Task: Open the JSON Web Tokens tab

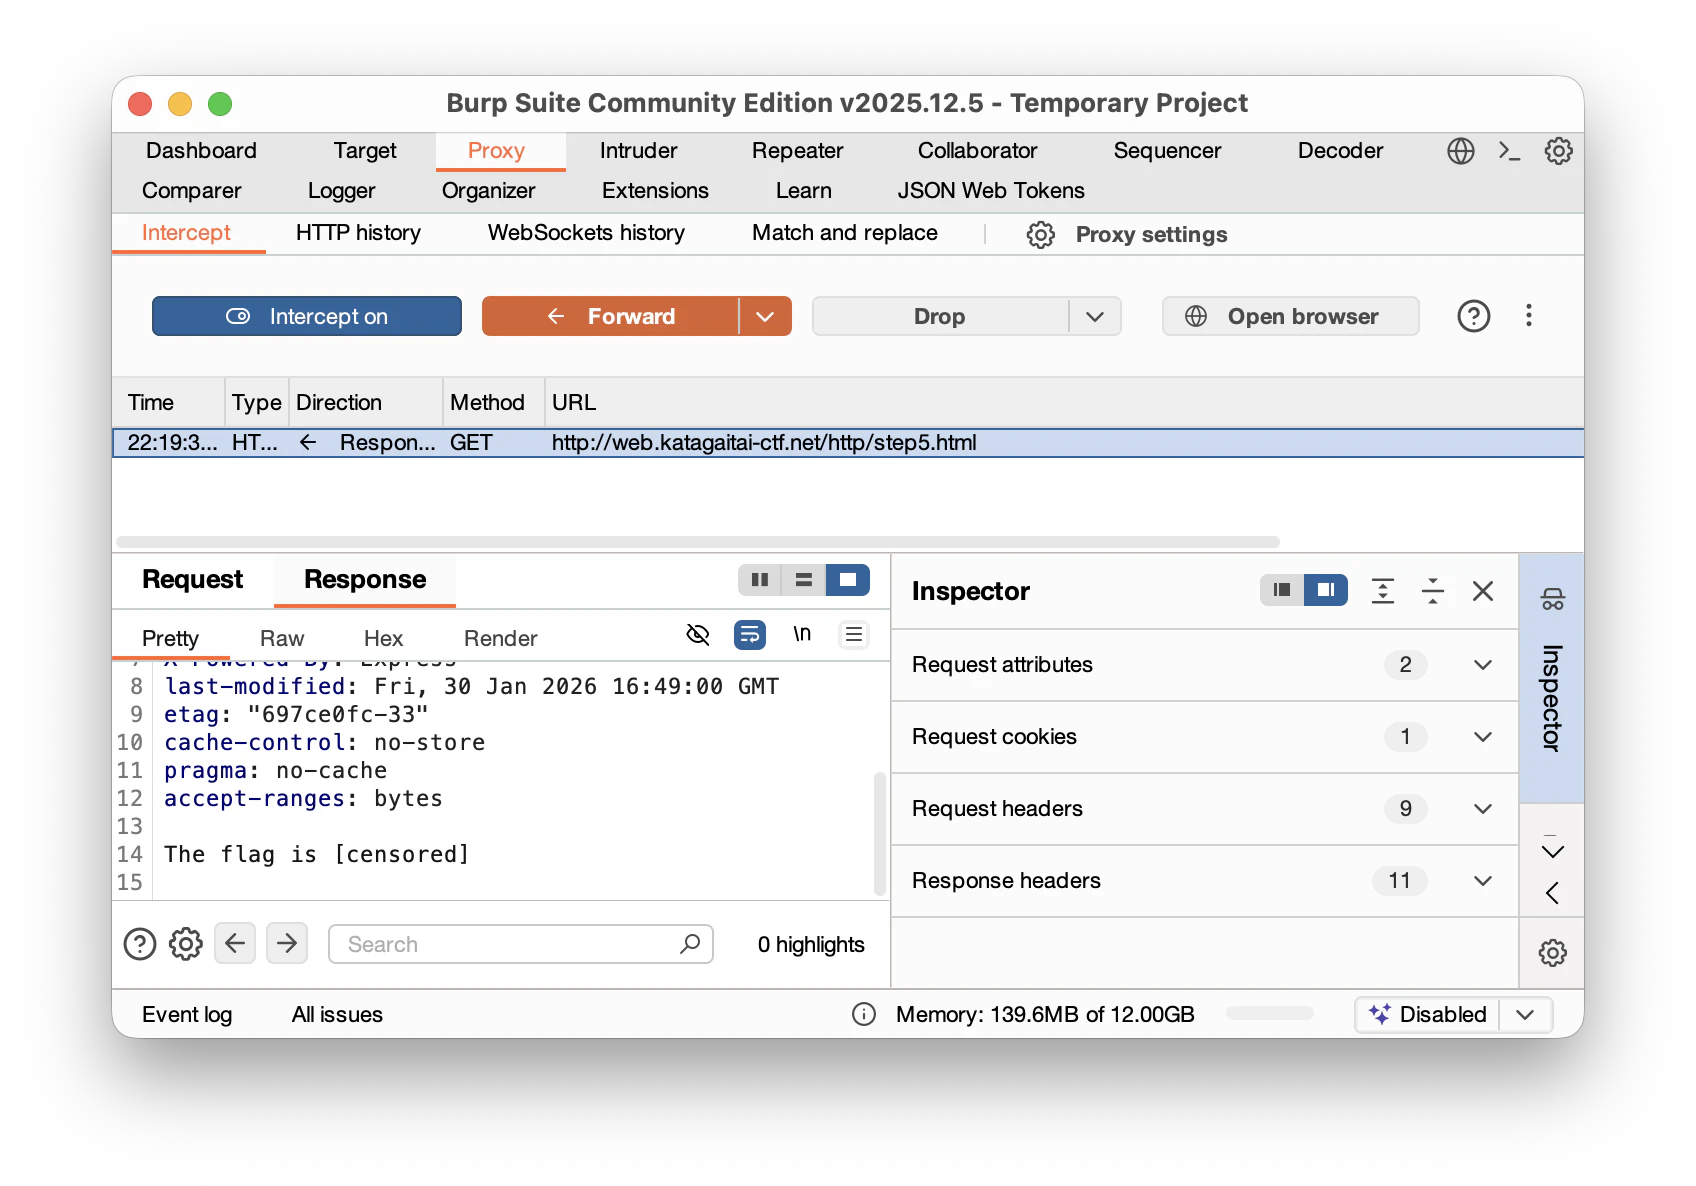Action: (990, 191)
